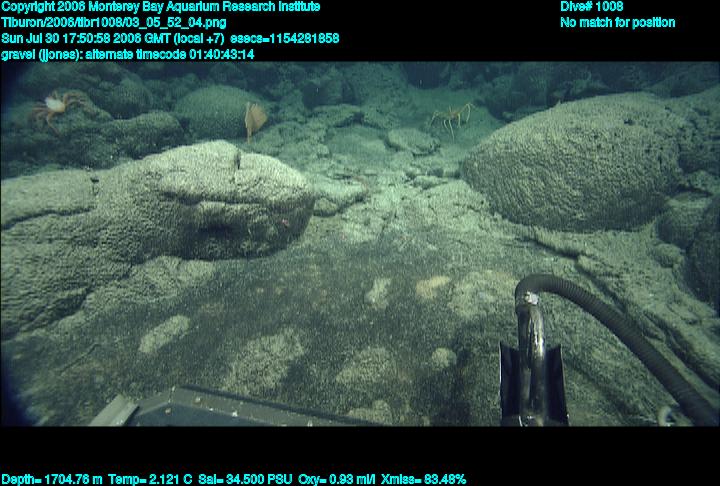Click the long-legged spider crab in the video
The image size is (720, 486).
coord(452,118)
